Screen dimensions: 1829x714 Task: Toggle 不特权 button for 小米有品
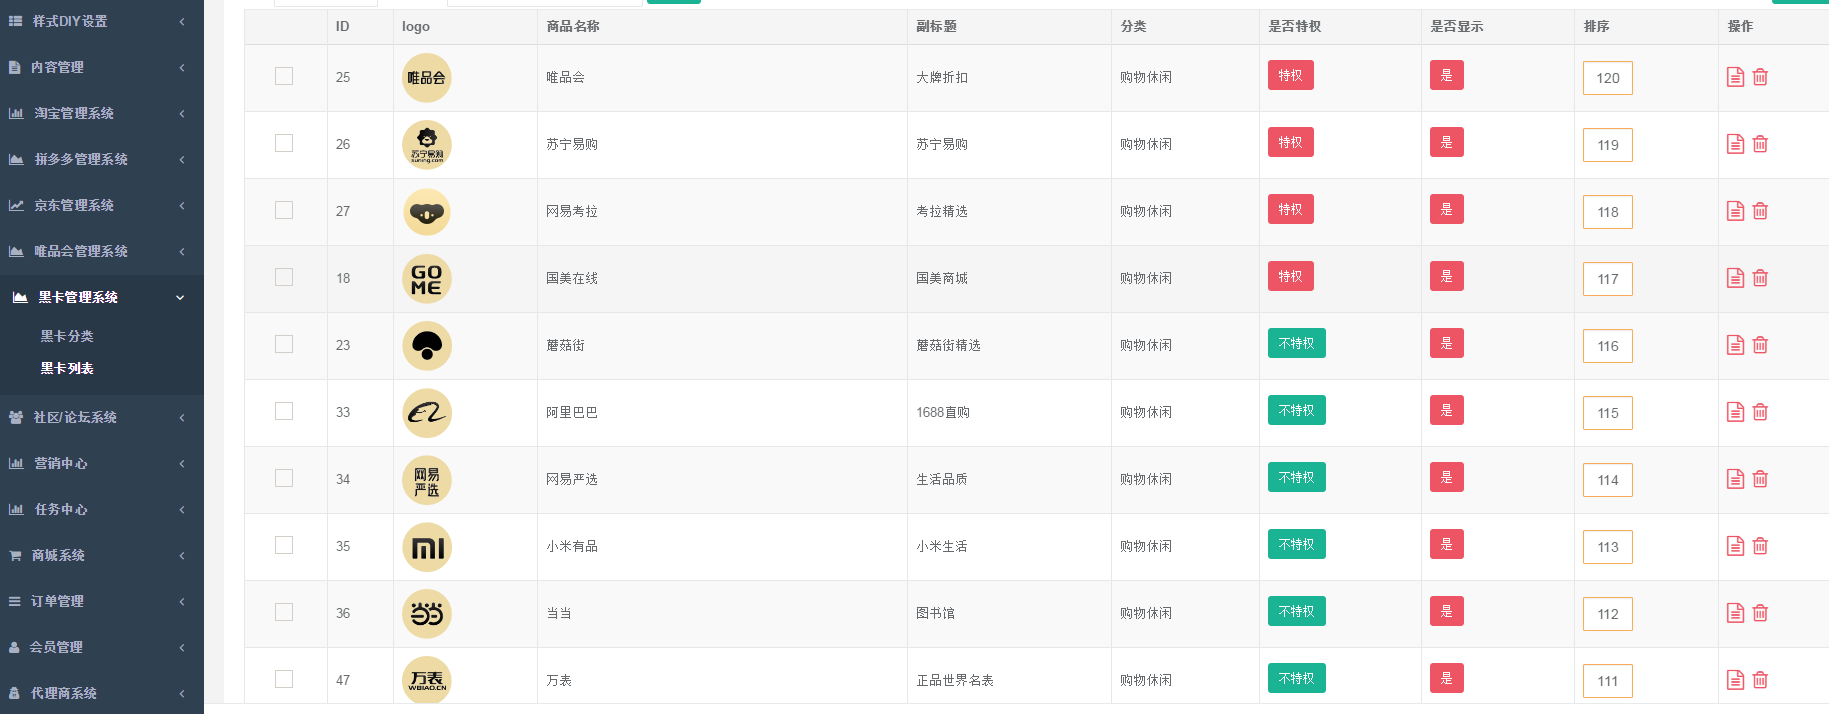pos(1296,544)
